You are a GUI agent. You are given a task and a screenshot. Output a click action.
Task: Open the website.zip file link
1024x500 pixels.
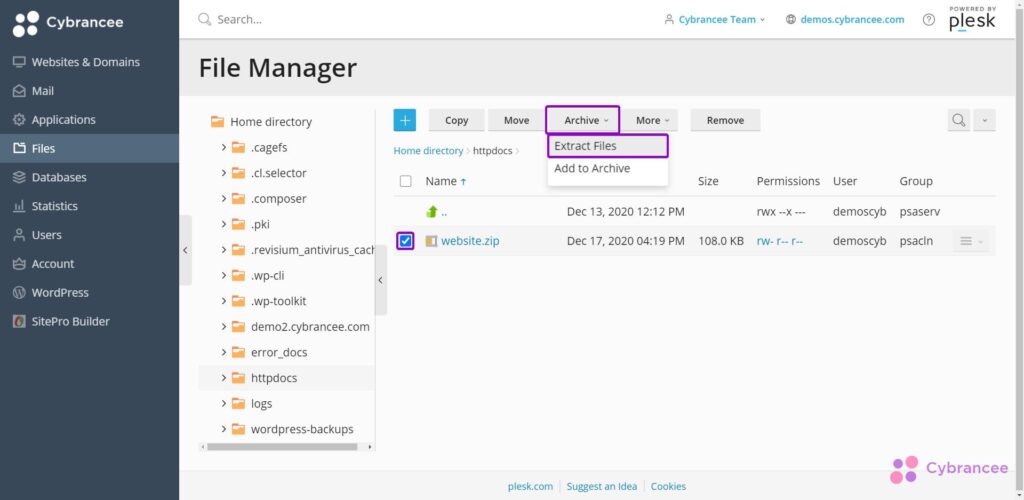[470, 241]
